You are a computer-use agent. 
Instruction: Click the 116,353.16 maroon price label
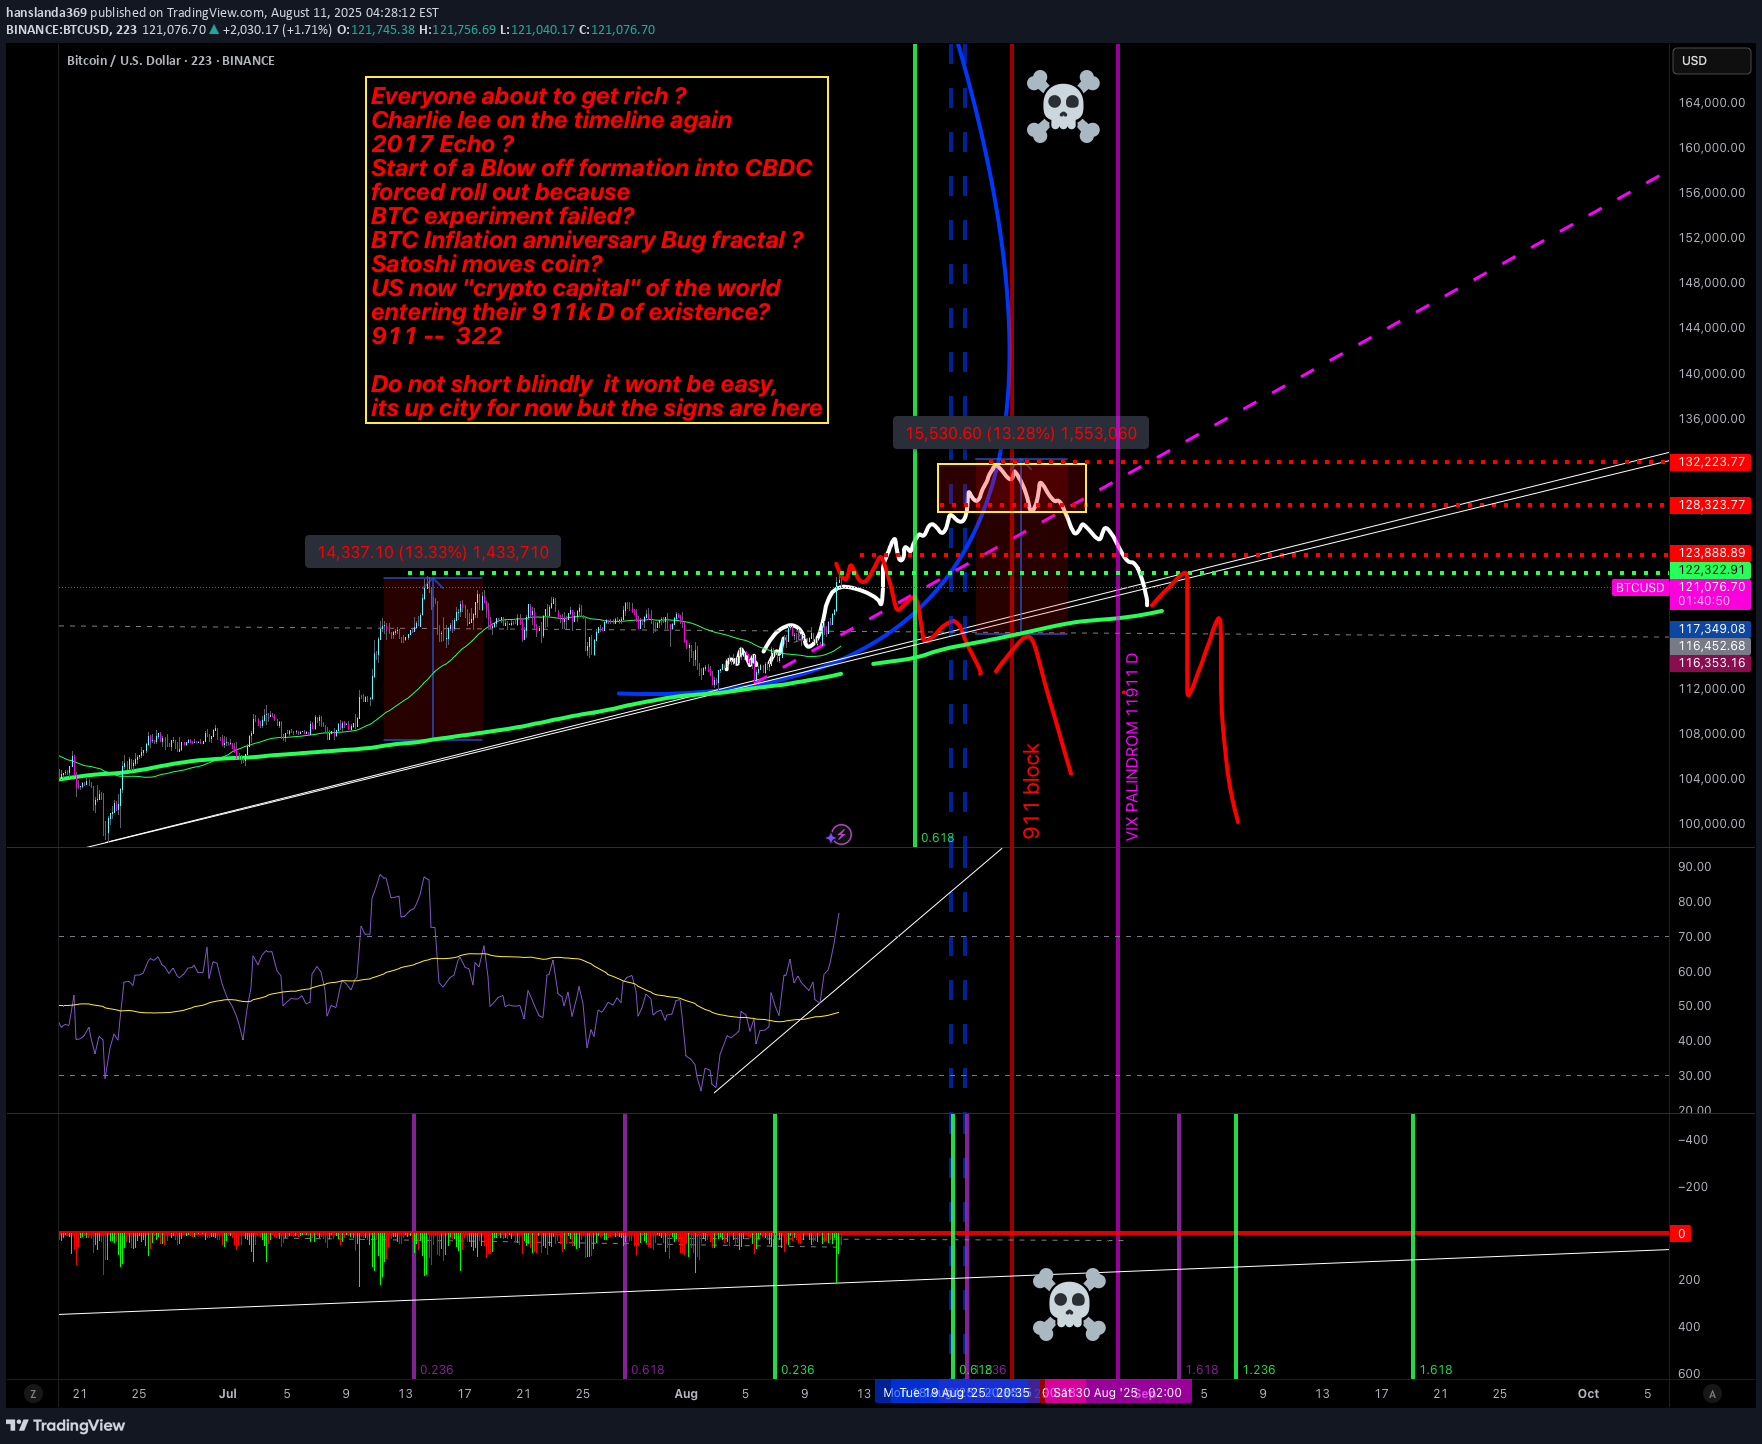click(1711, 663)
